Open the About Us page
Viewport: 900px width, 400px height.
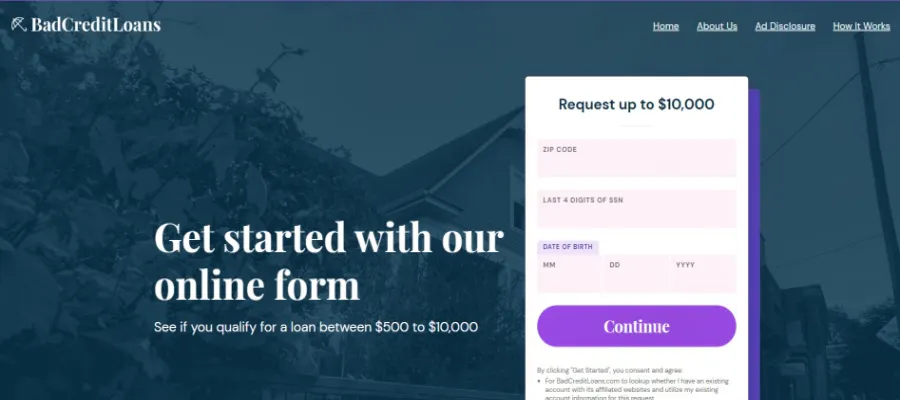(x=717, y=26)
